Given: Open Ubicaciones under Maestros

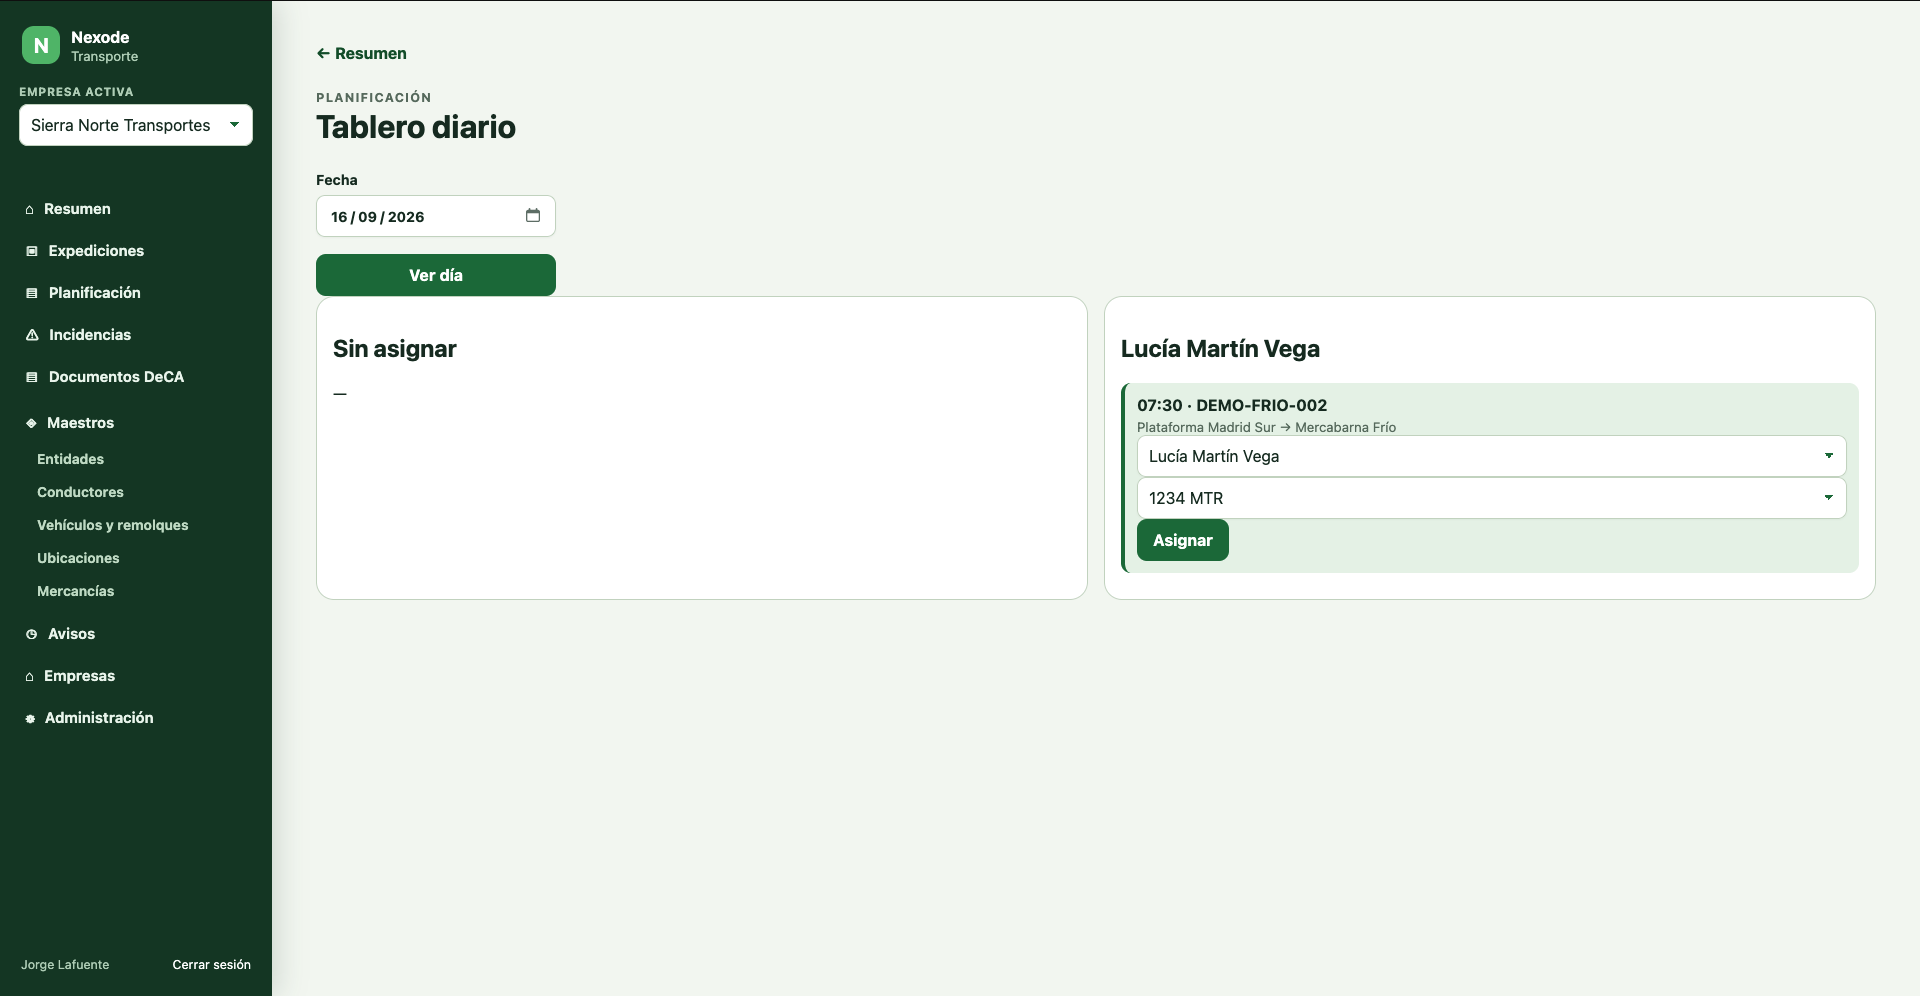Looking at the screenshot, I should pyautogui.click(x=78, y=558).
